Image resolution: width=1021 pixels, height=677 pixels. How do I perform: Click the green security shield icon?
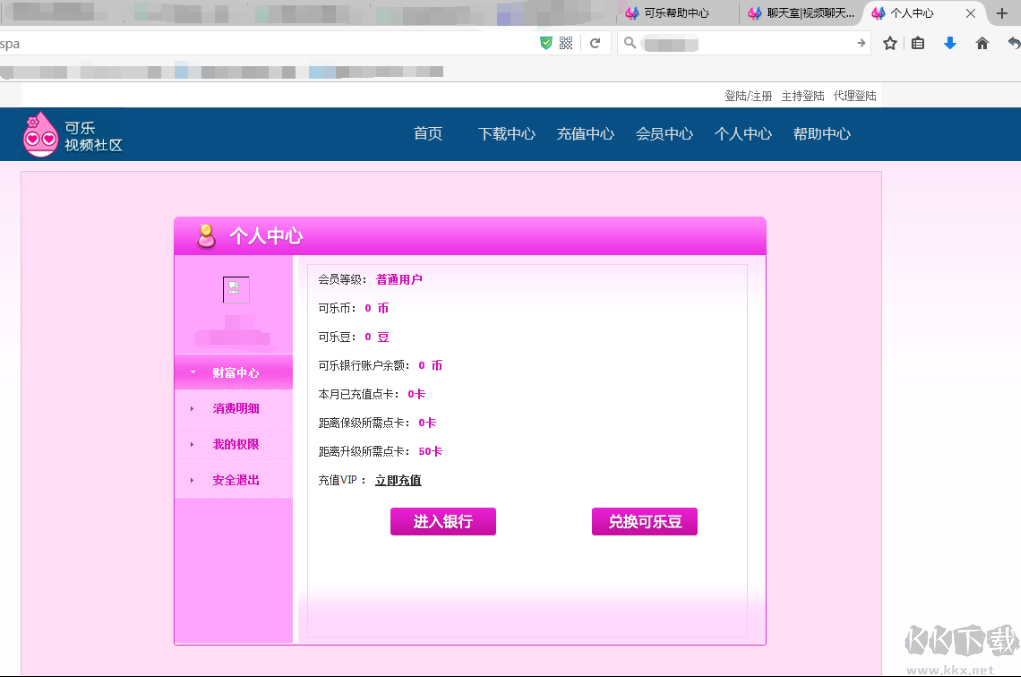click(x=545, y=43)
